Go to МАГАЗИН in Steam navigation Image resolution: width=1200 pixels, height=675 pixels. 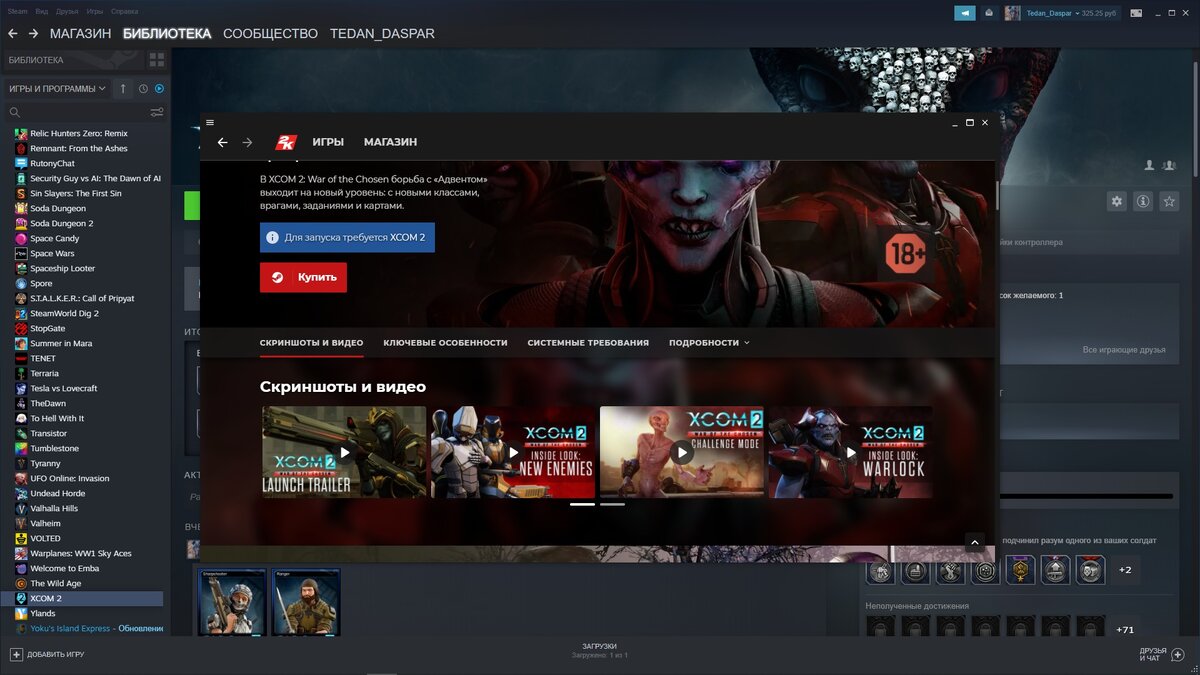coord(80,33)
